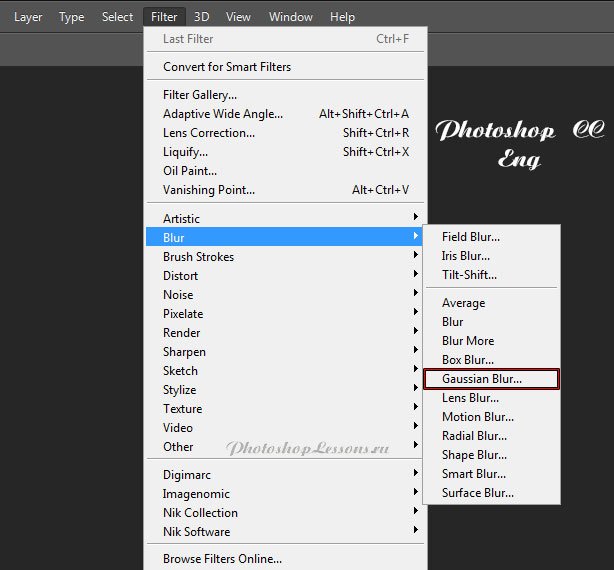Choose Convert for Smart Filters
614x570 pixels.
click(x=227, y=67)
